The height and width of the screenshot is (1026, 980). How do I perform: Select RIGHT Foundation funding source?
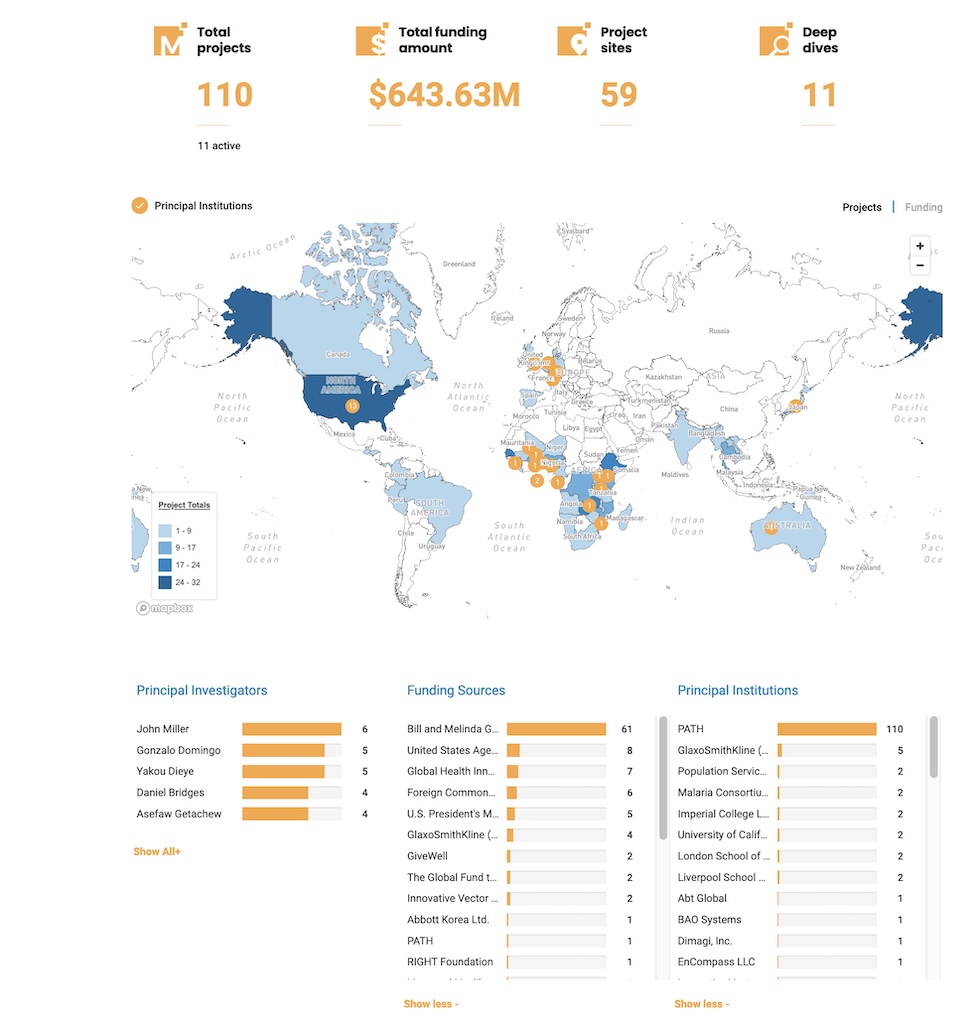point(521,962)
